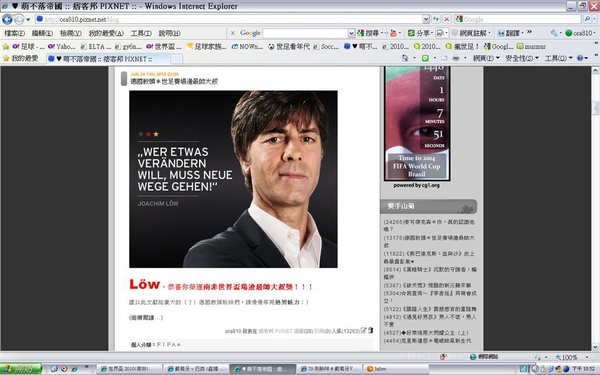Open the ELTA bookmark

click(95, 46)
